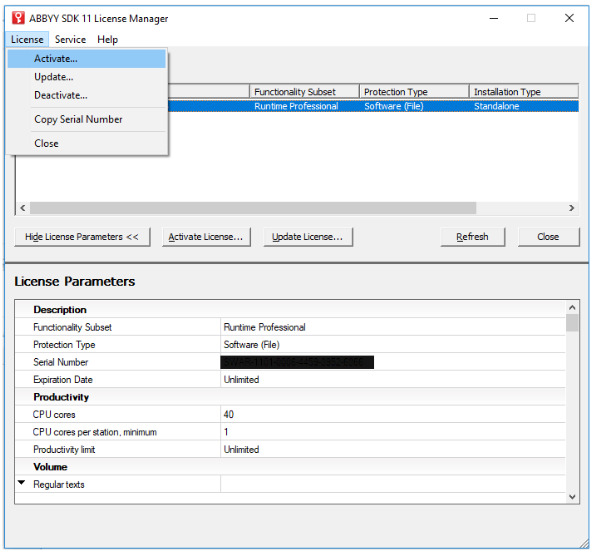The image size is (592, 553).
Task: Click the CPU cores label
Action: point(54,415)
